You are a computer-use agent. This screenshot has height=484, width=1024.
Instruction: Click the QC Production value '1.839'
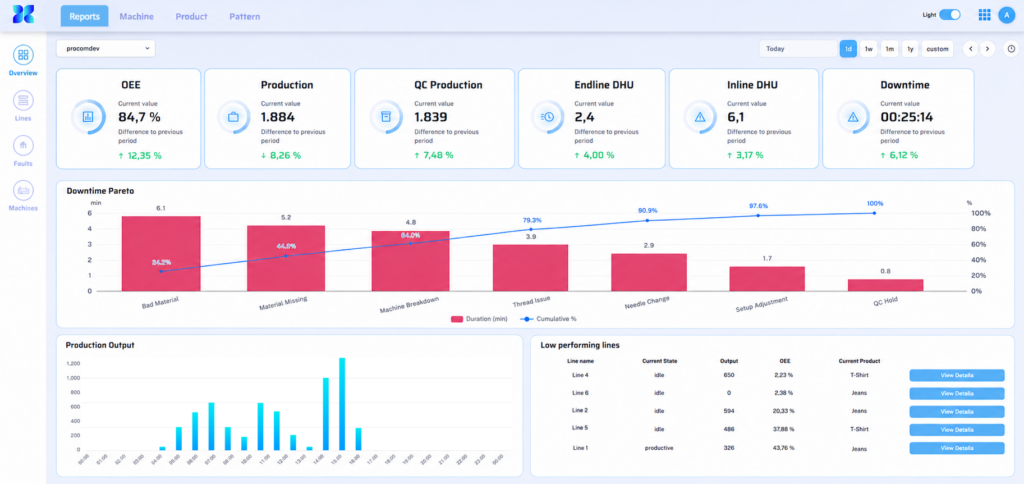pyautogui.click(x=431, y=118)
